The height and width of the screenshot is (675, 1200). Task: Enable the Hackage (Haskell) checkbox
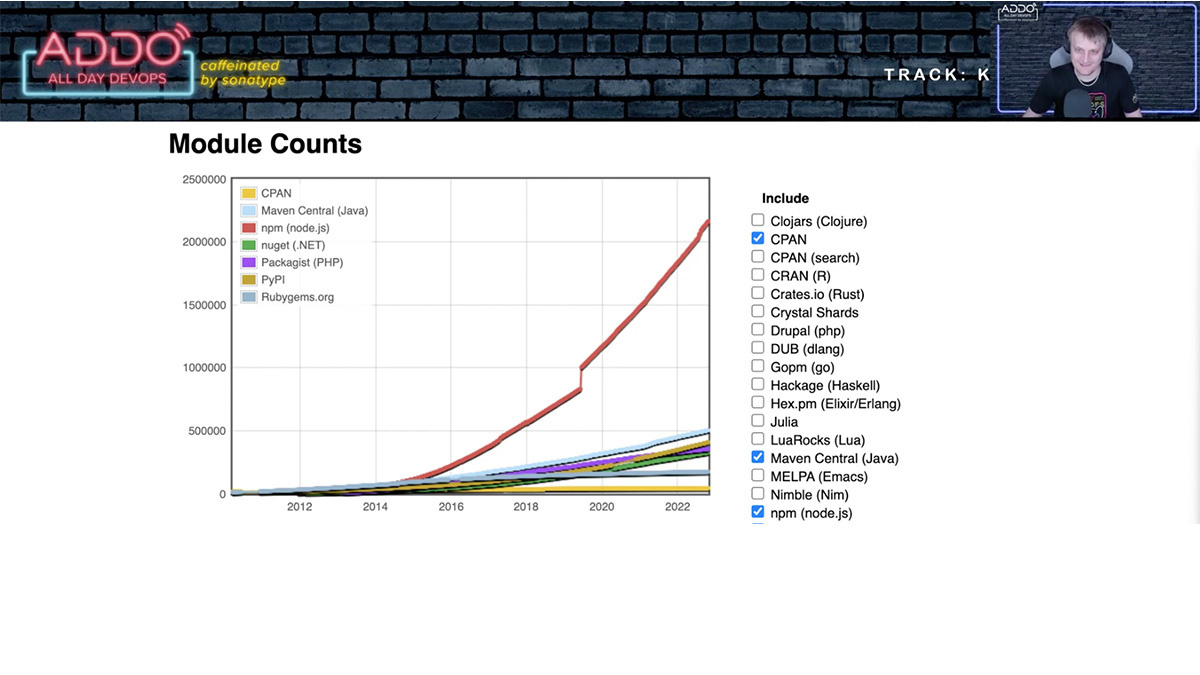click(758, 385)
